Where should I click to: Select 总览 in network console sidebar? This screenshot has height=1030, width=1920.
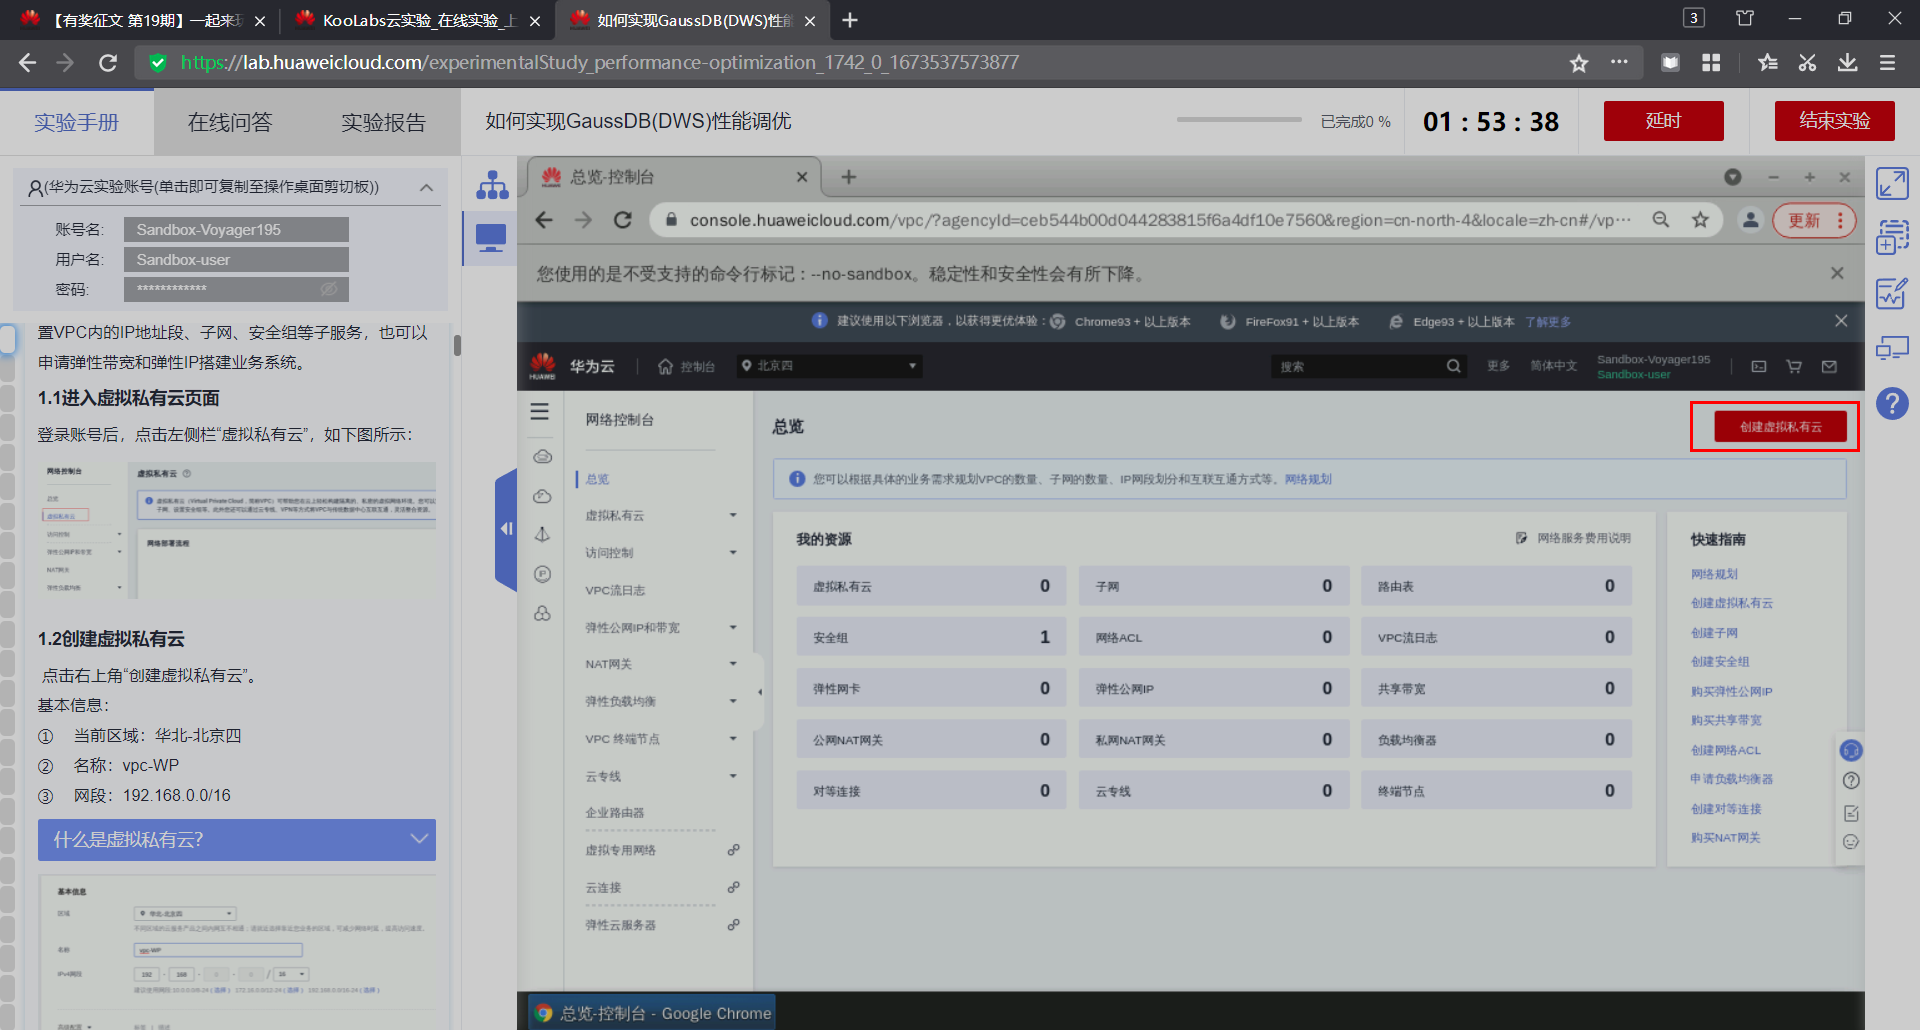pyautogui.click(x=598, y=479)
